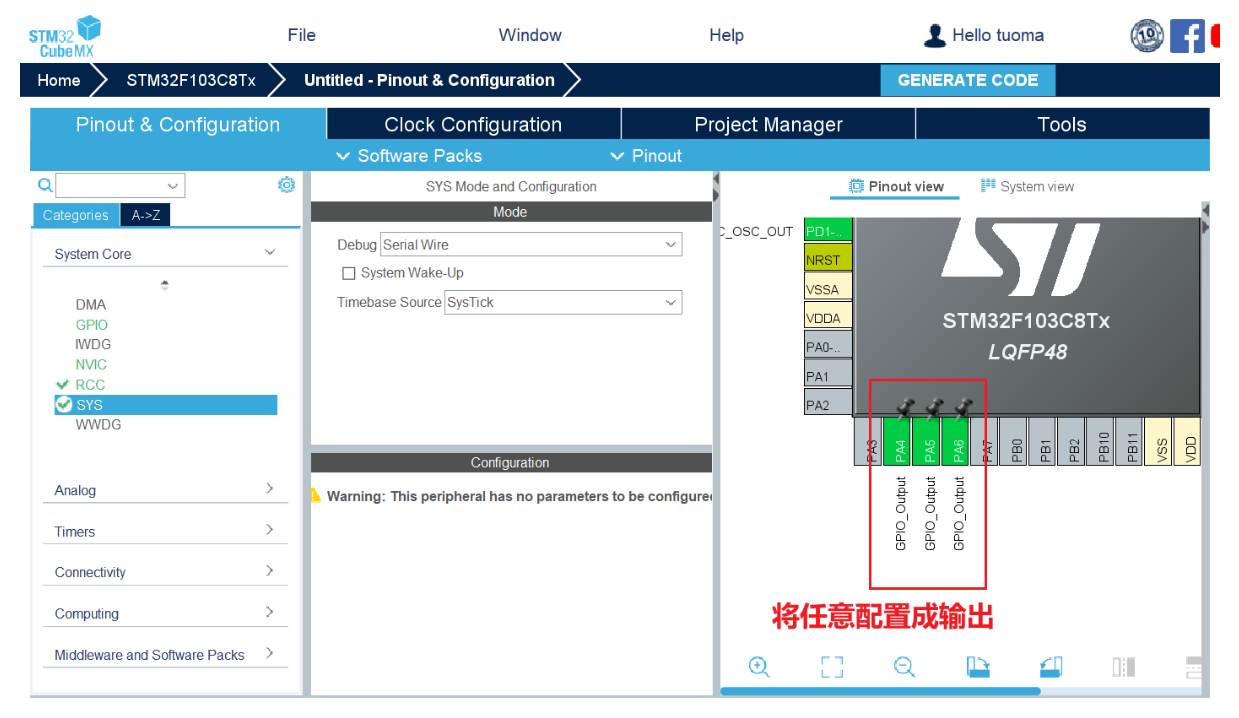Open the Timebase Source dropdown
1239x718 pixels.
[563, 302]
